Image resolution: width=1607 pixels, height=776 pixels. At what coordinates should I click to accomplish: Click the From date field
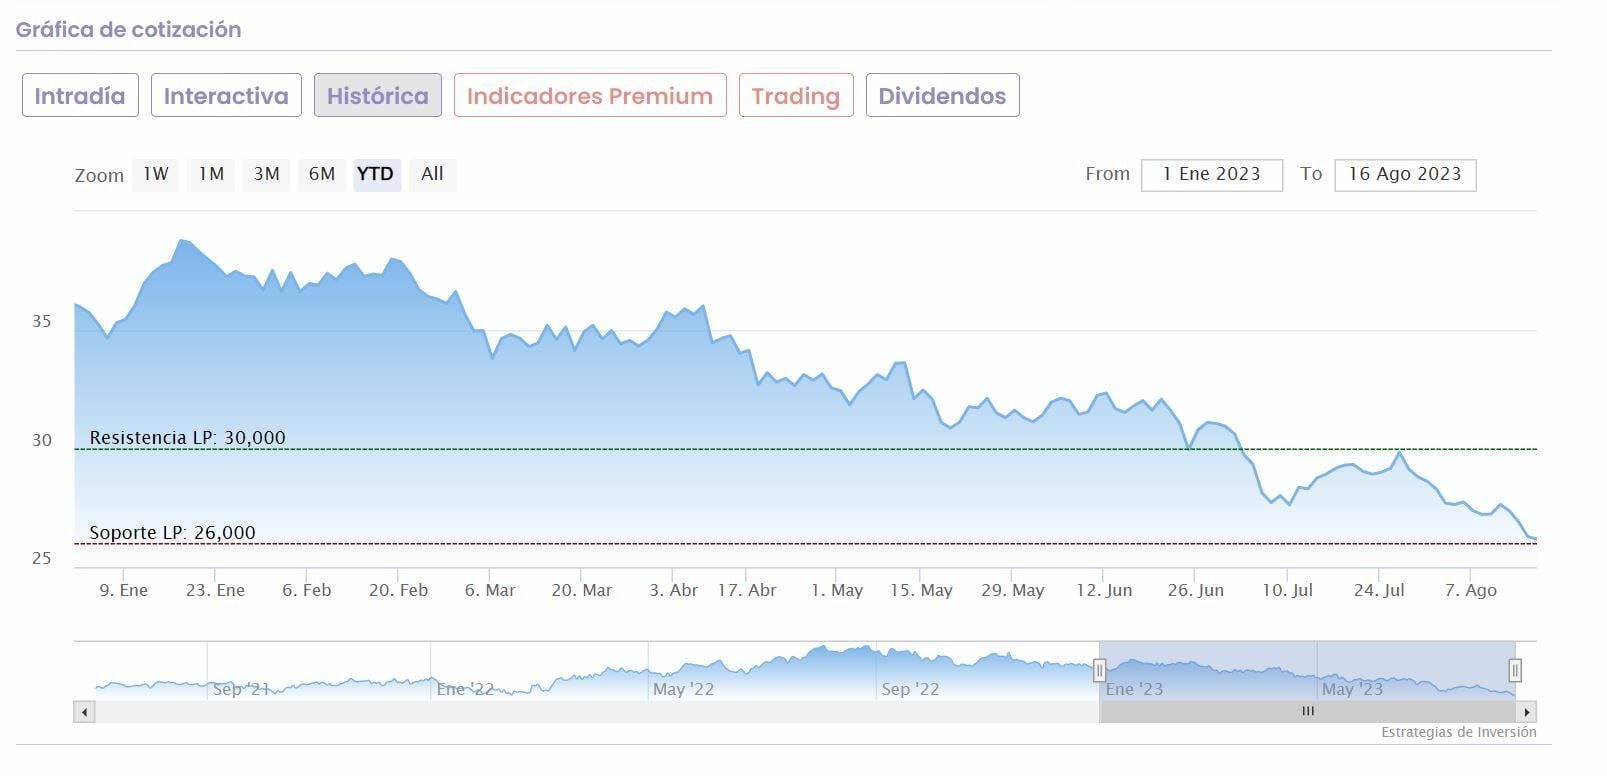point(1211,175)
